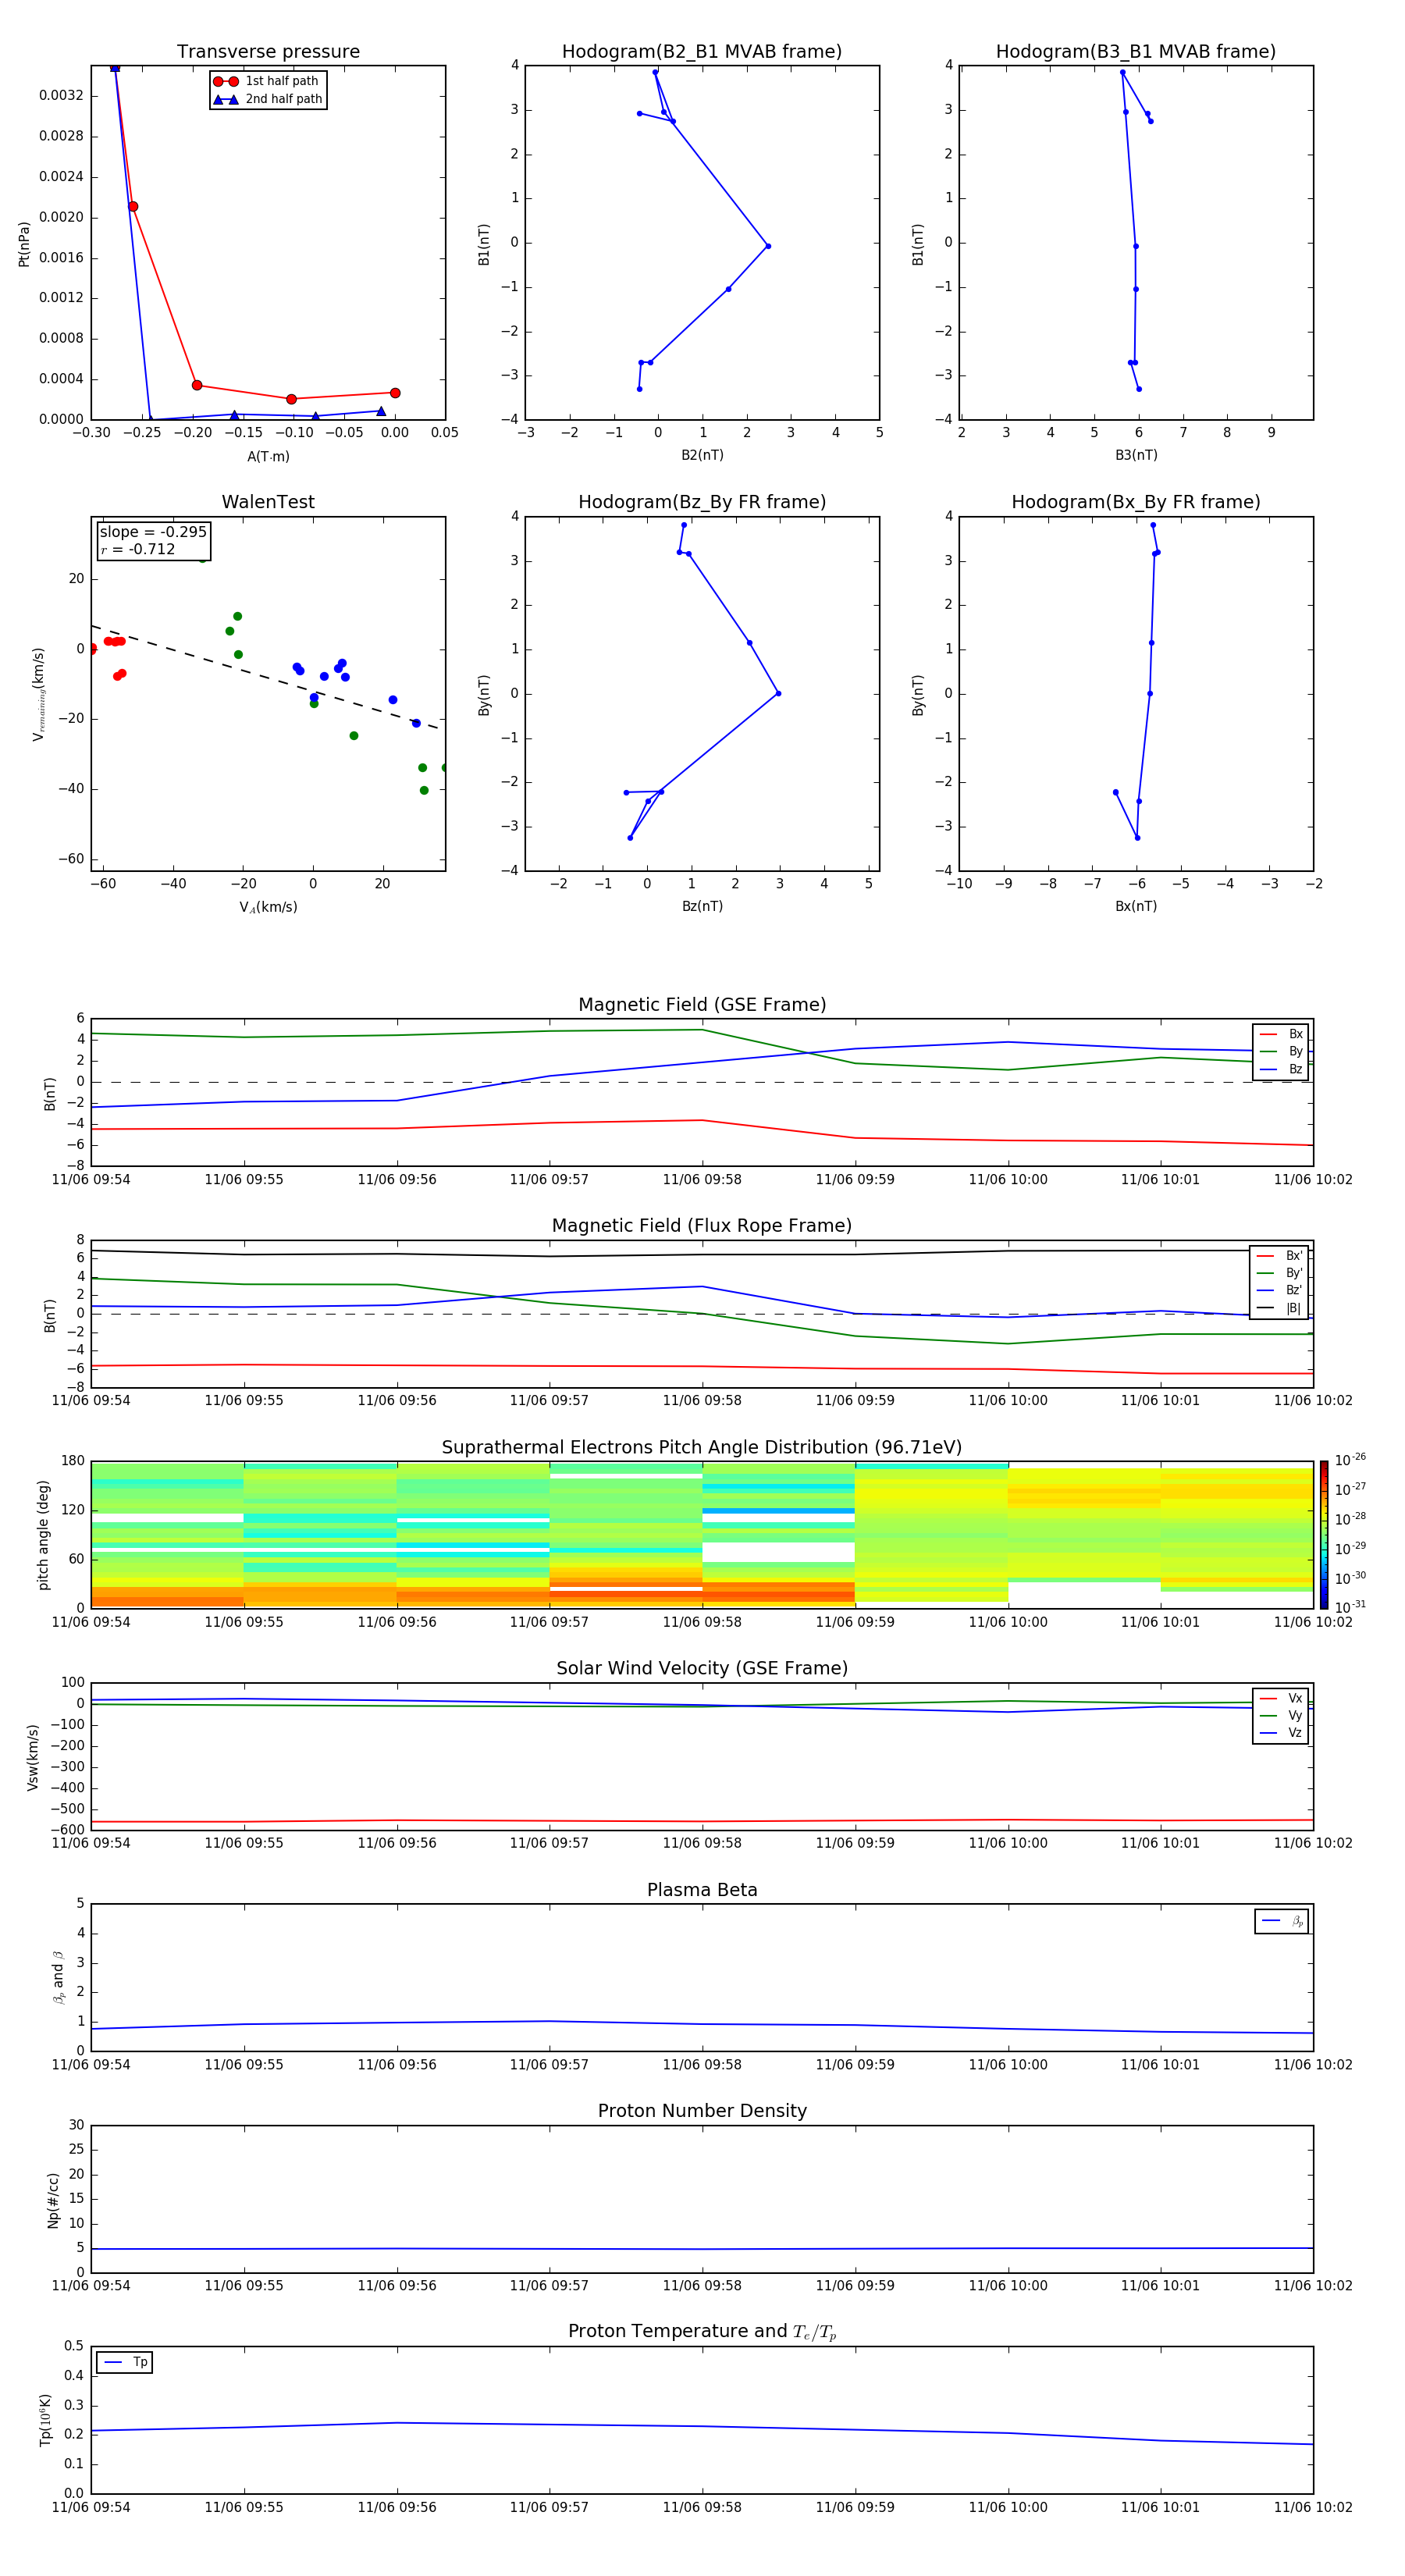
Task: Click the Magnetic Field (Flux Rope Frame) title
Action: 702,1226
